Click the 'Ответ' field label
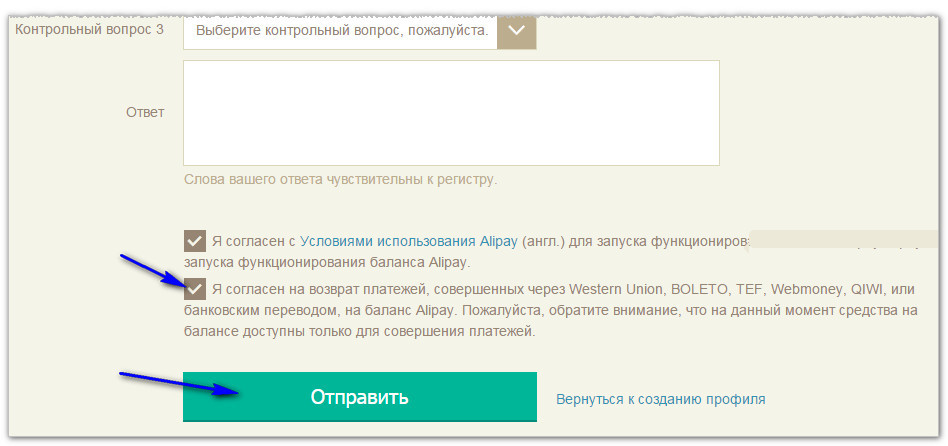Viewport: 948px width, 446px height. [x=145, y=112]
